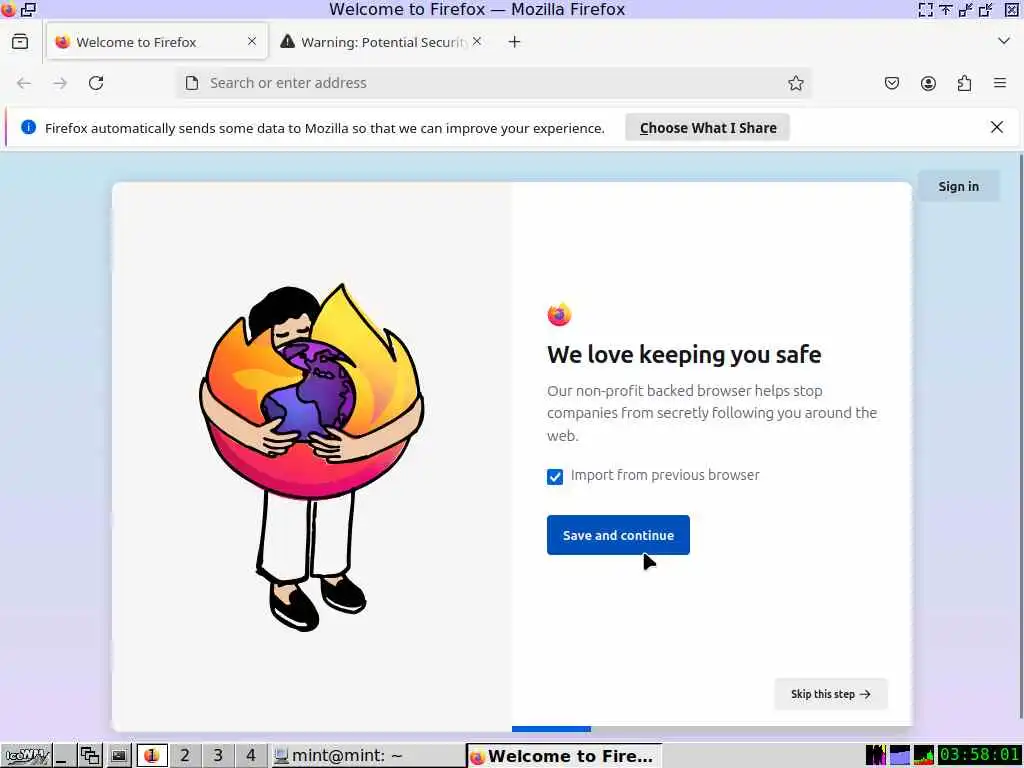Screen dimensions: 1024x768
Task: Click the heading 'We love keeping you safe'
Action: click(x=684, y=355)
